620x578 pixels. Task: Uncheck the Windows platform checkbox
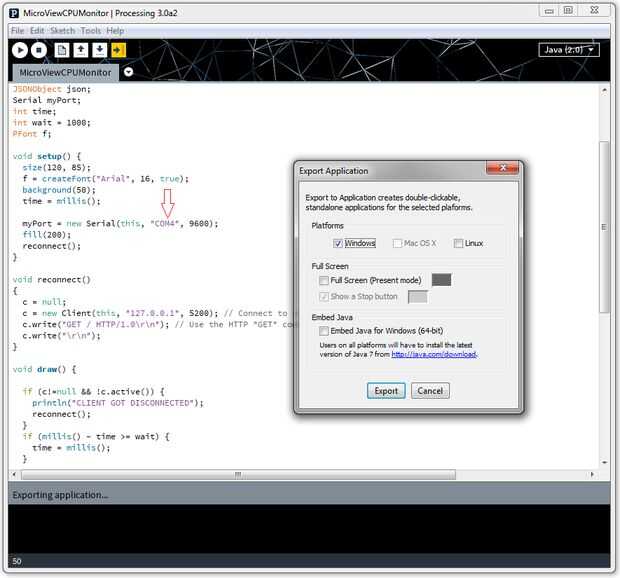pos(337,244)
